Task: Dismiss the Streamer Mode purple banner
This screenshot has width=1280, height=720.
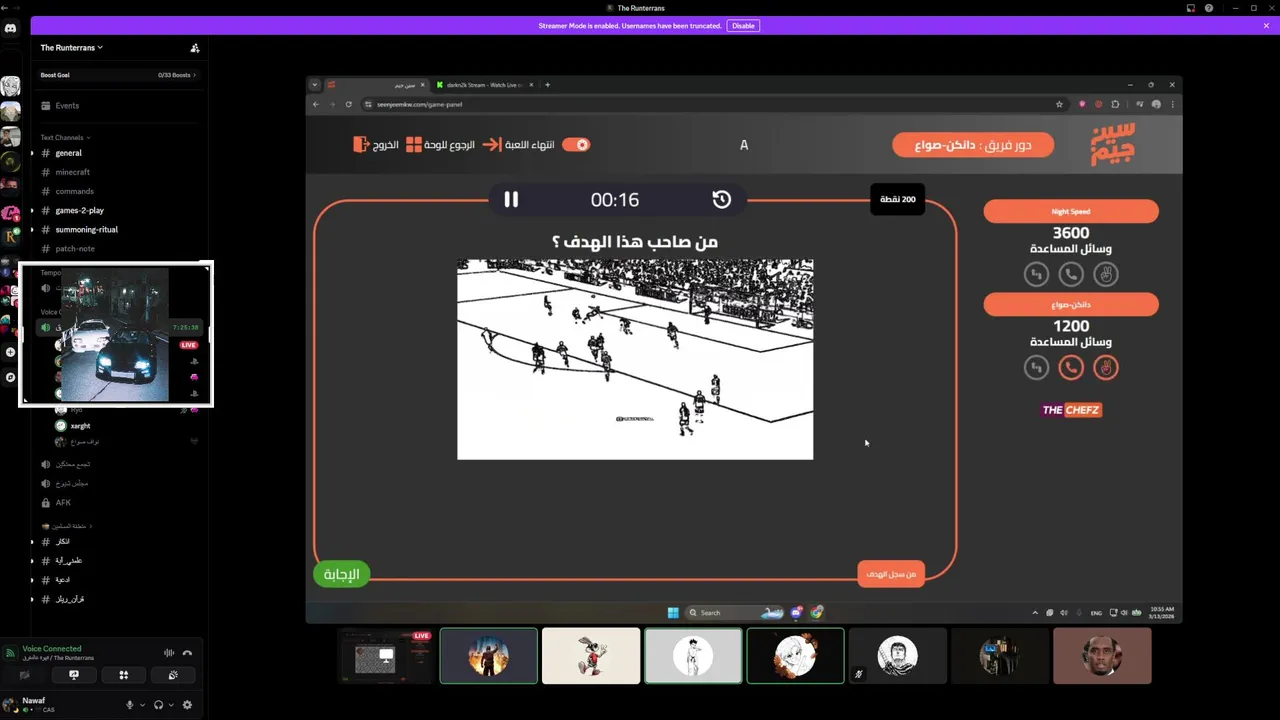Action: point(1266,26)
